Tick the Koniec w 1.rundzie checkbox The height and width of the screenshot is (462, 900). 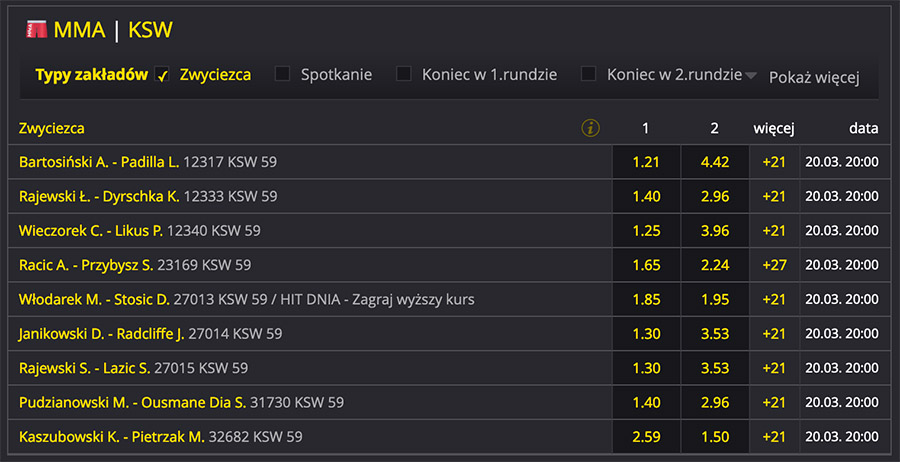pyautogui.click(x=404, y=74)
